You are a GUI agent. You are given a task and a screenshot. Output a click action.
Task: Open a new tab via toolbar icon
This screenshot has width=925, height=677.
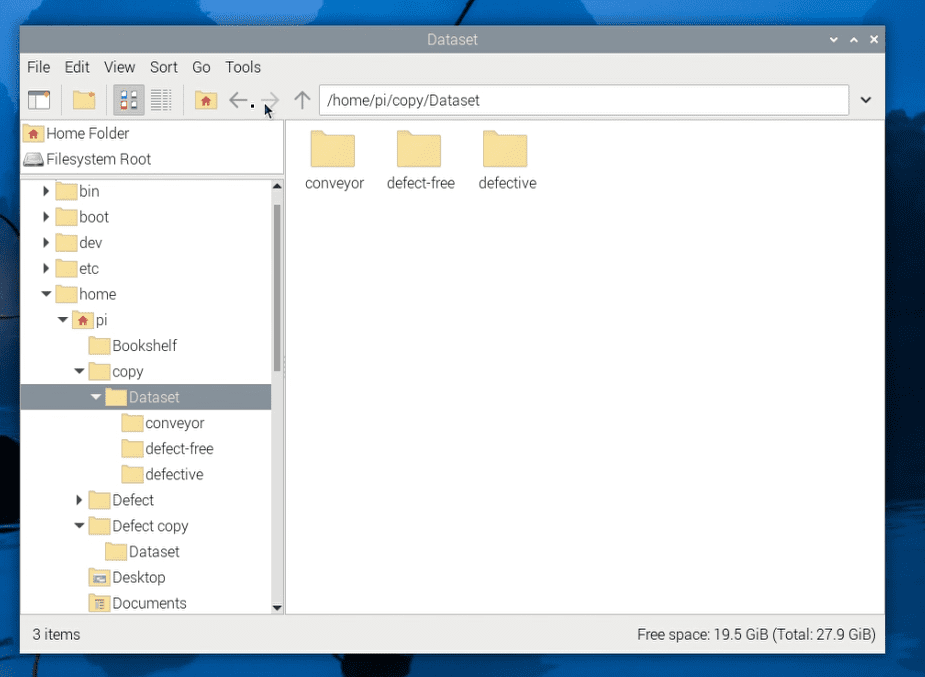point(84,100)
